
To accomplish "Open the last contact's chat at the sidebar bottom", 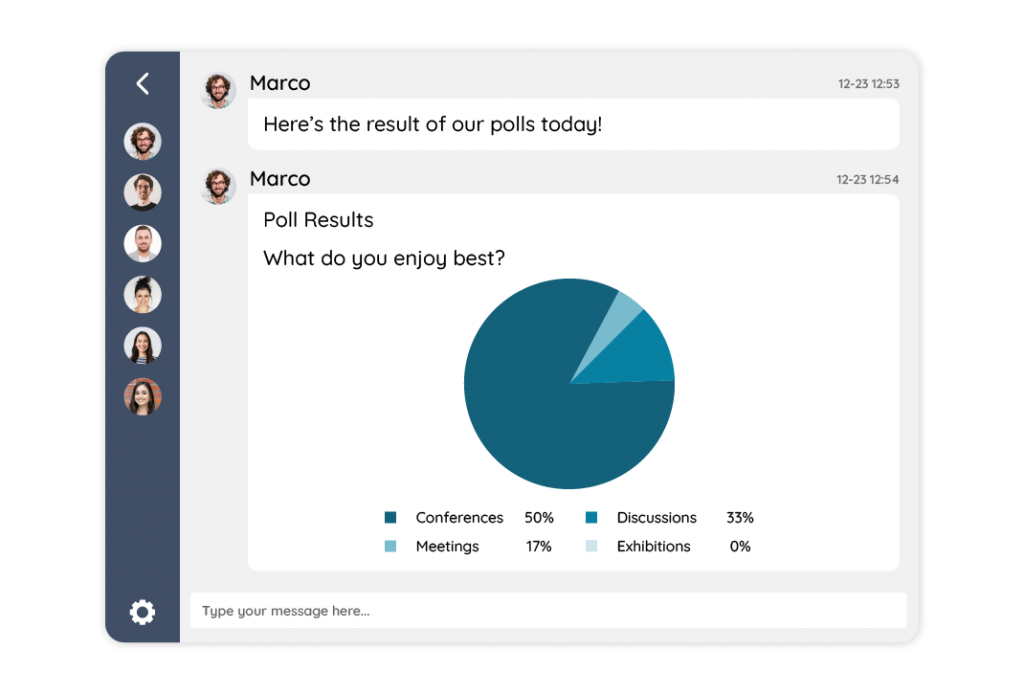I will 142,395.
